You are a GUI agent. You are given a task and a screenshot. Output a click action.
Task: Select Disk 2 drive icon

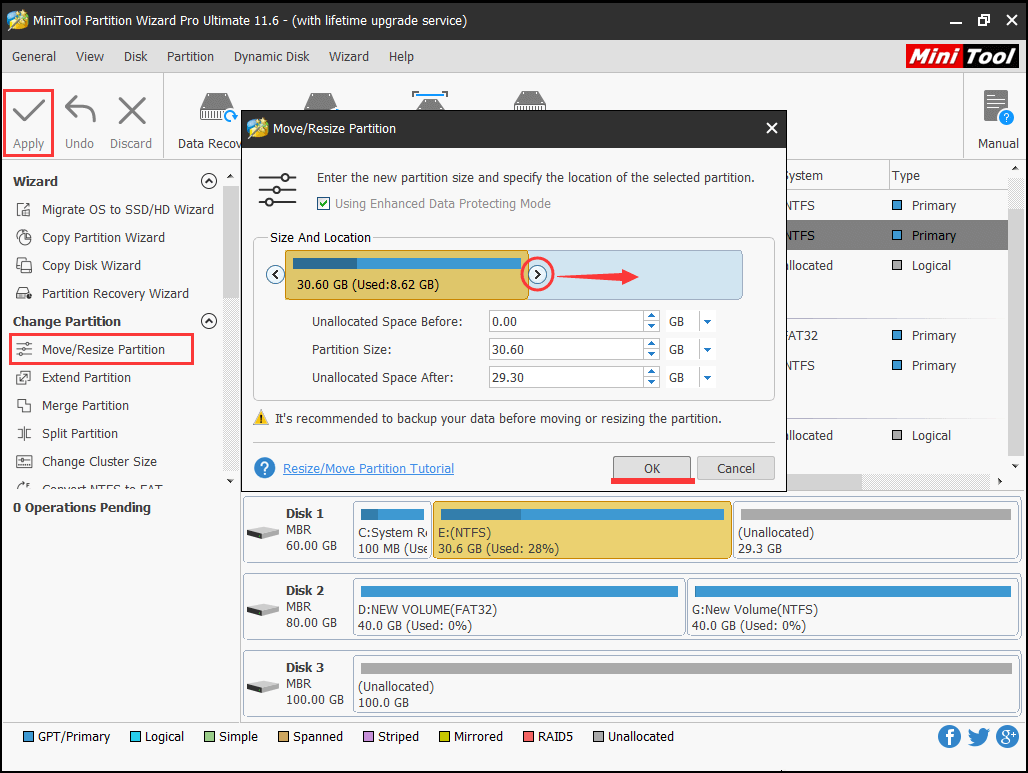coord(263,609)
